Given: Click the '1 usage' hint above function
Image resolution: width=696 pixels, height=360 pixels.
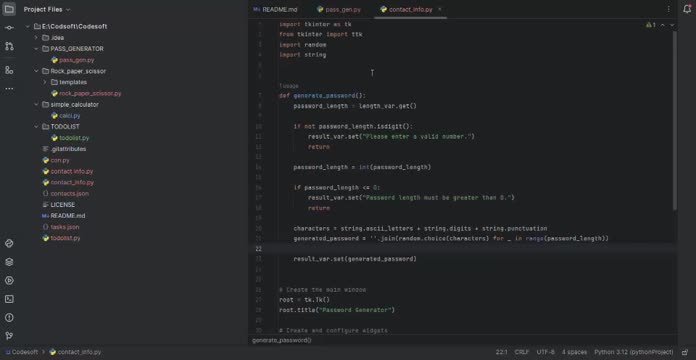Looking at the screenshot, I should [289, 86].
